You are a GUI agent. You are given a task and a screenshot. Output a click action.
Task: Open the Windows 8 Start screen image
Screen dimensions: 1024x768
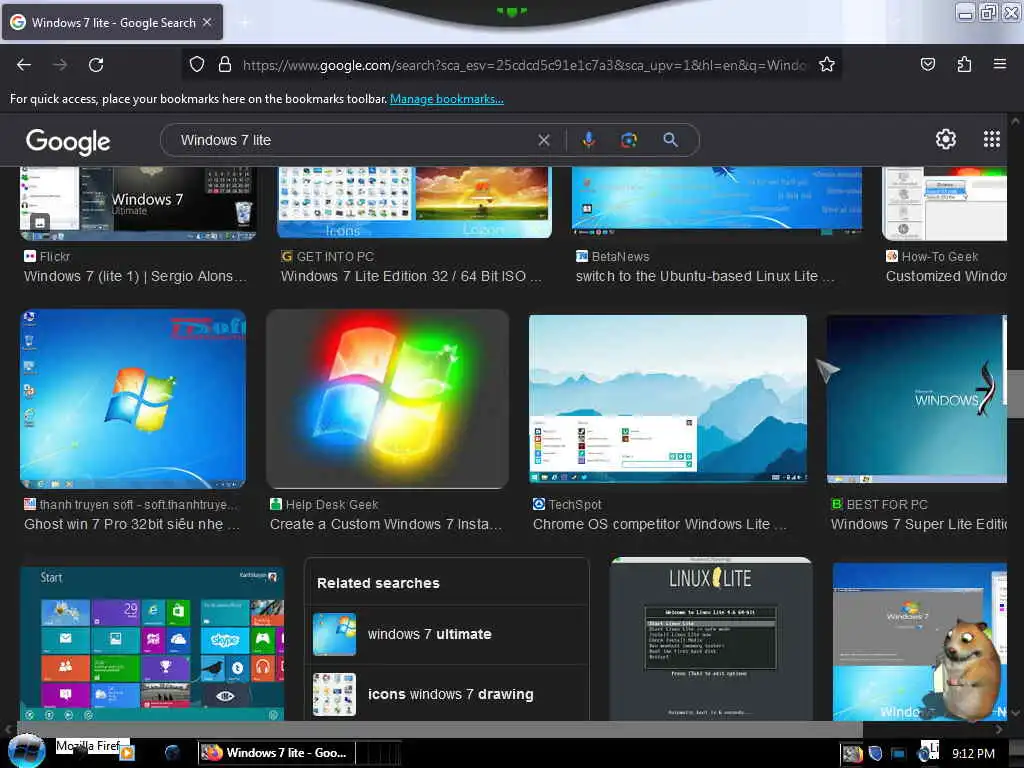point(152,643)
